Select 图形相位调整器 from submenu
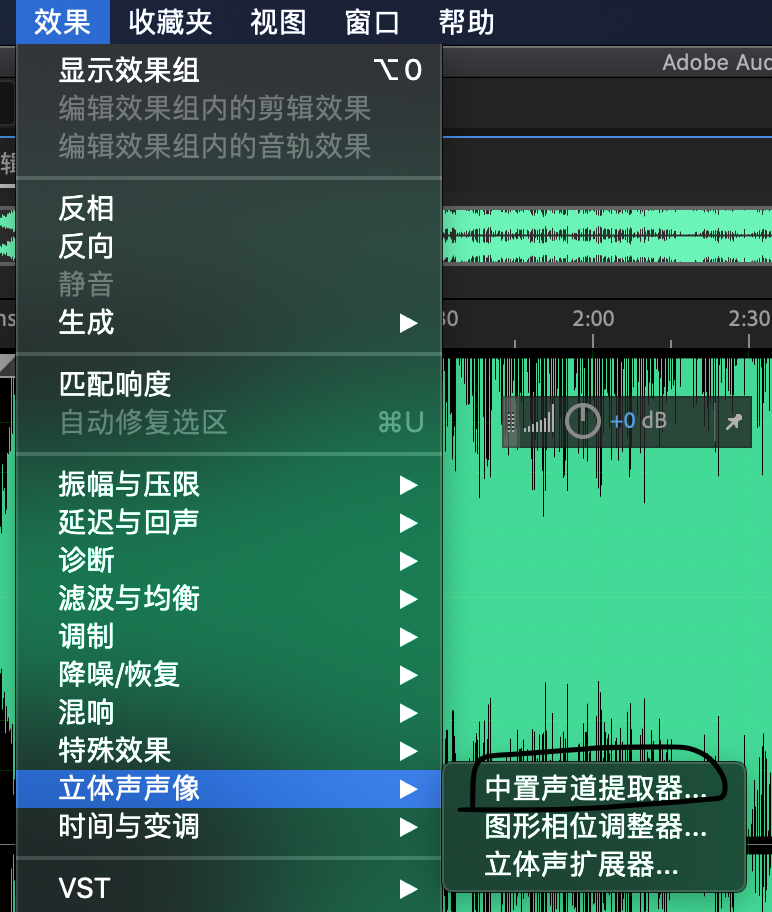The image size is (772, 912). [595, 827]
